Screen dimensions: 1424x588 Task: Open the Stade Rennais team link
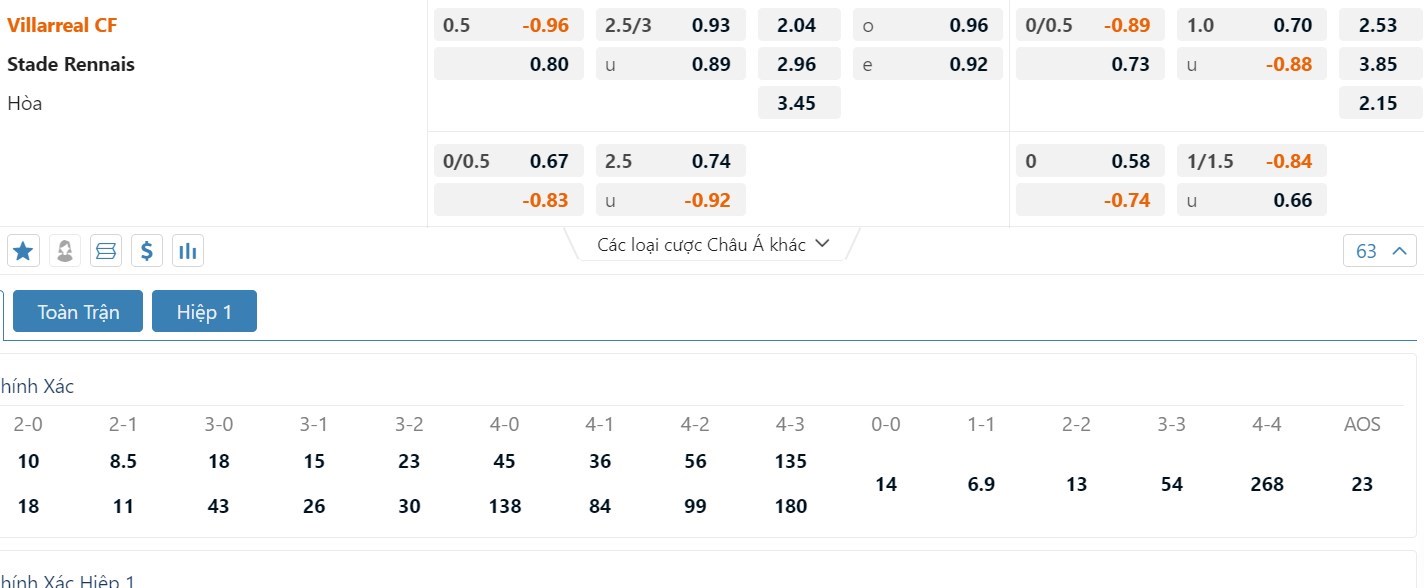[x=71, y=64]
